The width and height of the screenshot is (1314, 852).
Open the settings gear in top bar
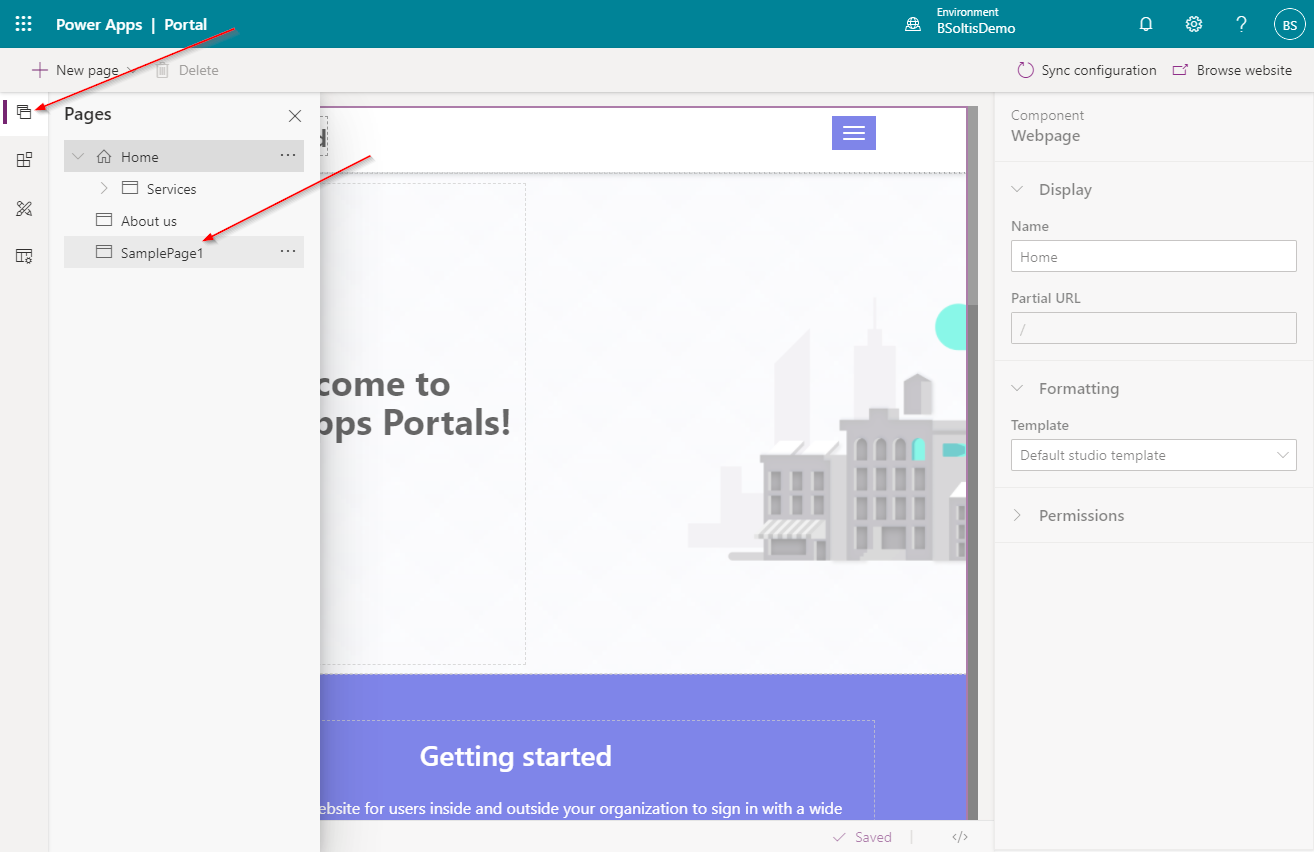click(1194, 23)
